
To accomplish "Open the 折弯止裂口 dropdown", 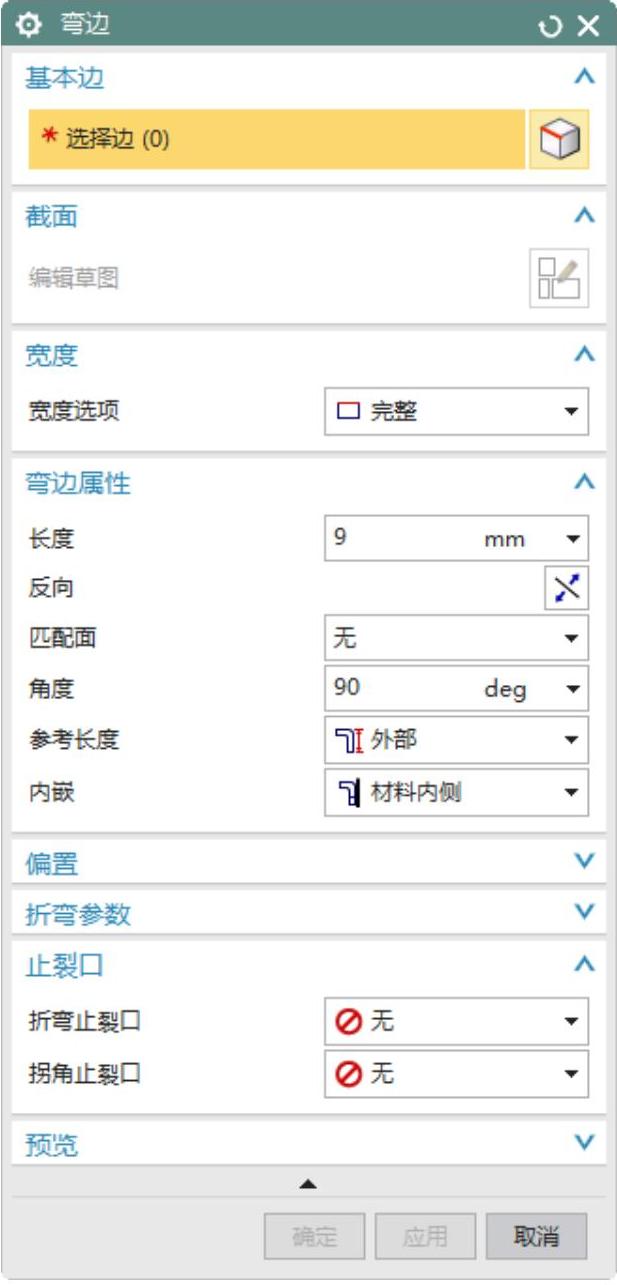I will (x=456, y=1021).
